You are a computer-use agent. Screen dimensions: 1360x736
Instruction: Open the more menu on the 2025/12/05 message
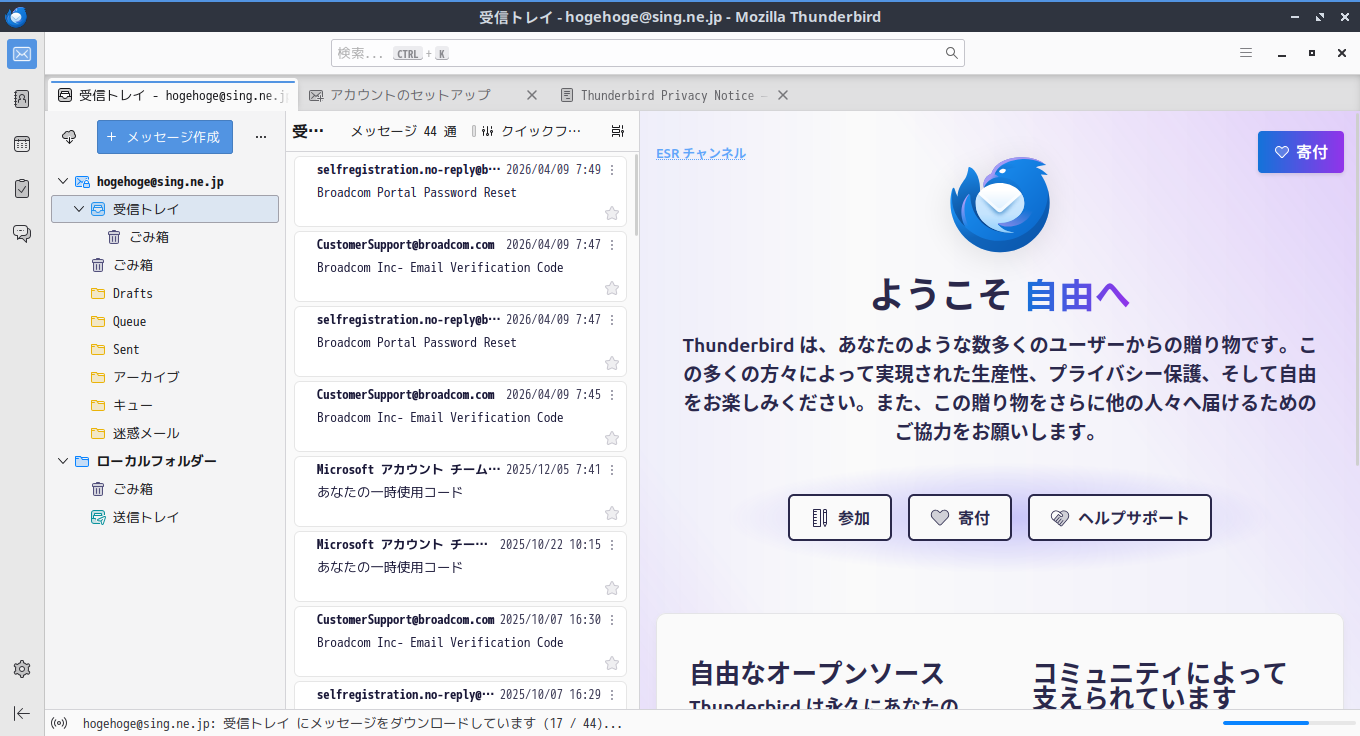[612, 470]
